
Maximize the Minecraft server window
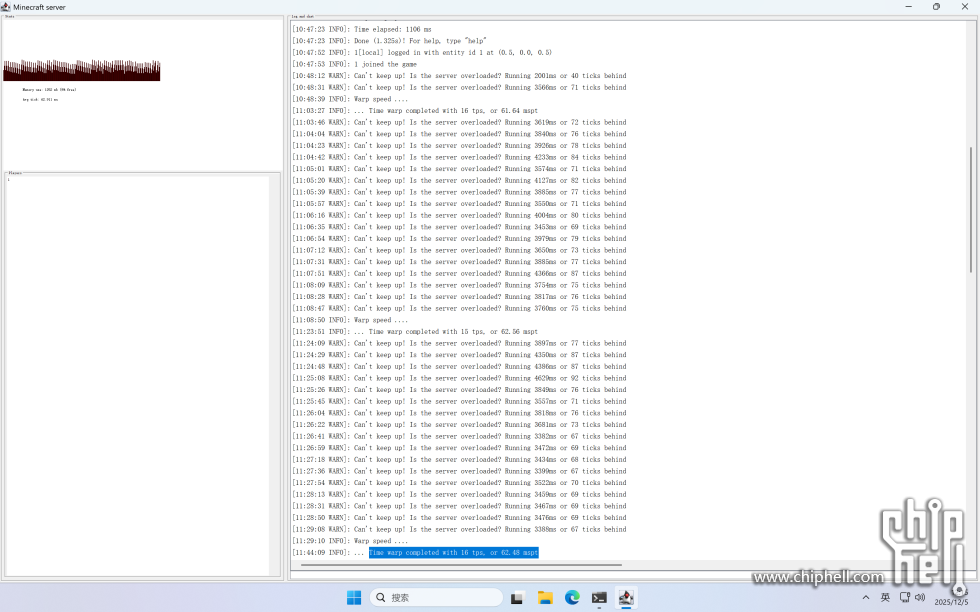pyautogui.click(x=936, y=6)
